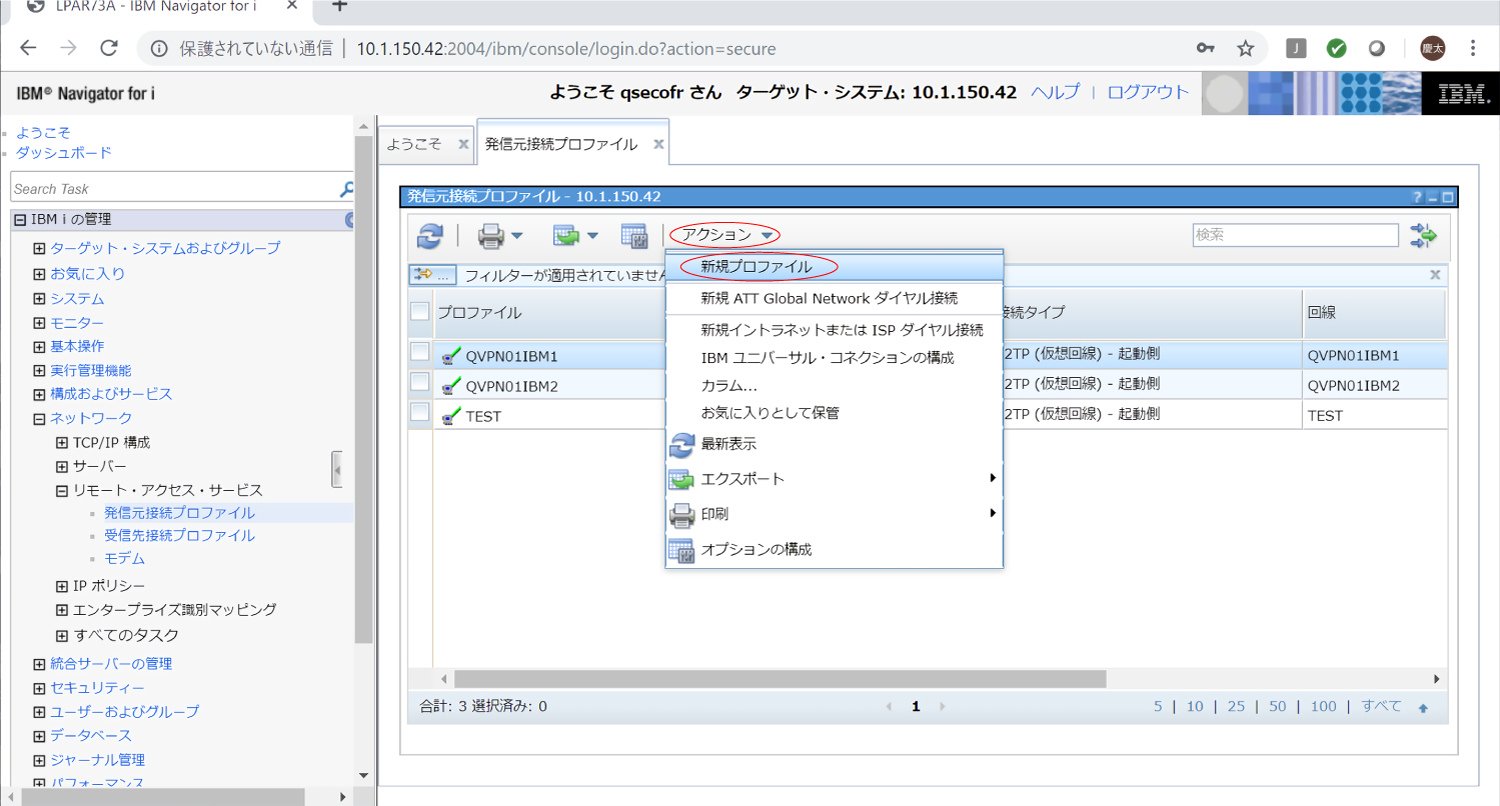Check the TEST row checkbox
The width and height of the screenshot is (1500, 806).
point(420,412)
